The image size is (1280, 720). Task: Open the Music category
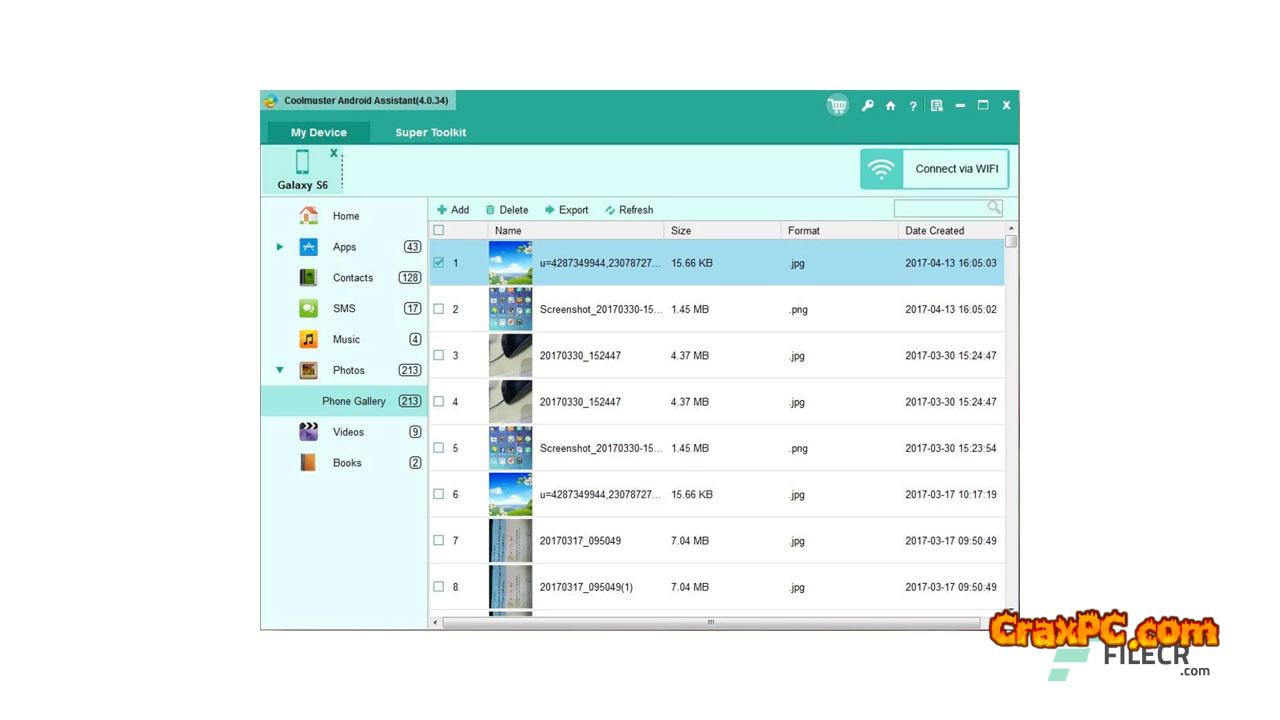[x=346, y=340]
